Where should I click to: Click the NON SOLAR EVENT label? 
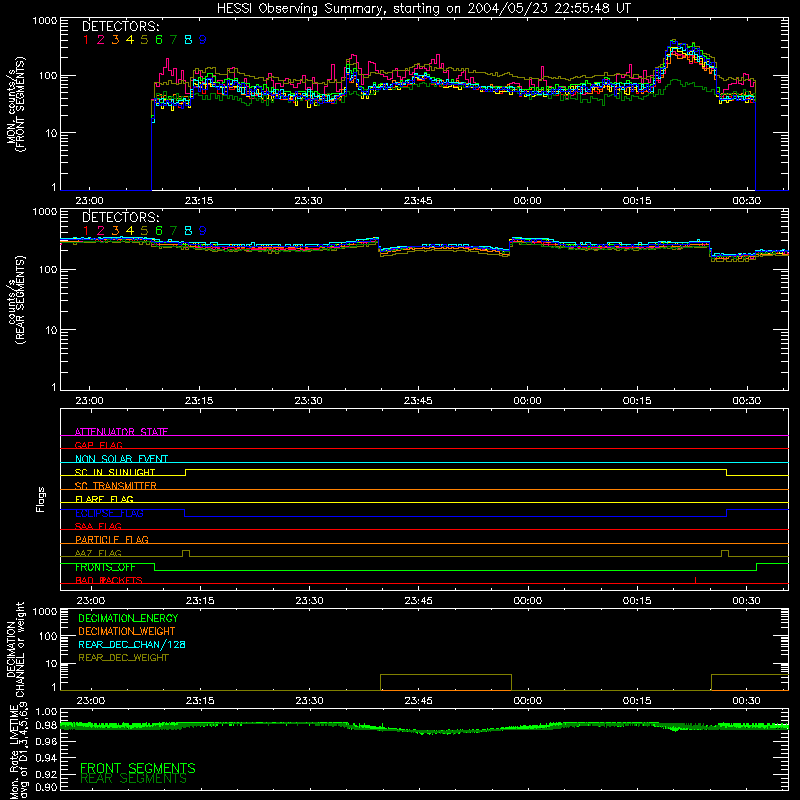[121, 459]
